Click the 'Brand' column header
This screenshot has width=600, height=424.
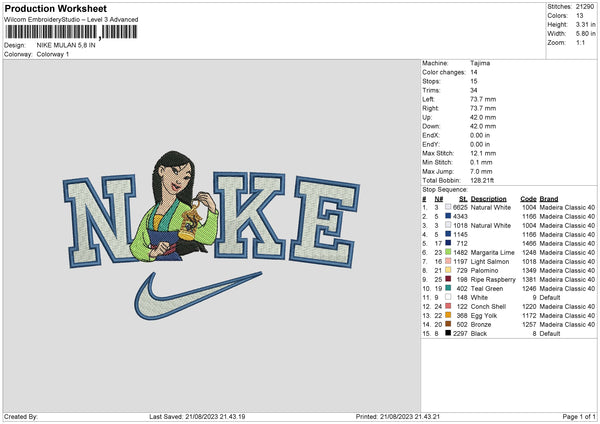(x=549, y=199)
